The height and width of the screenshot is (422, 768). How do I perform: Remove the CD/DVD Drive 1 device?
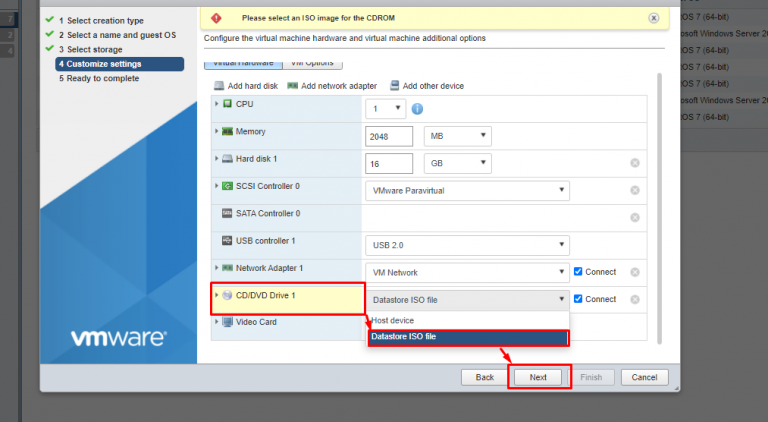point(635,299)
